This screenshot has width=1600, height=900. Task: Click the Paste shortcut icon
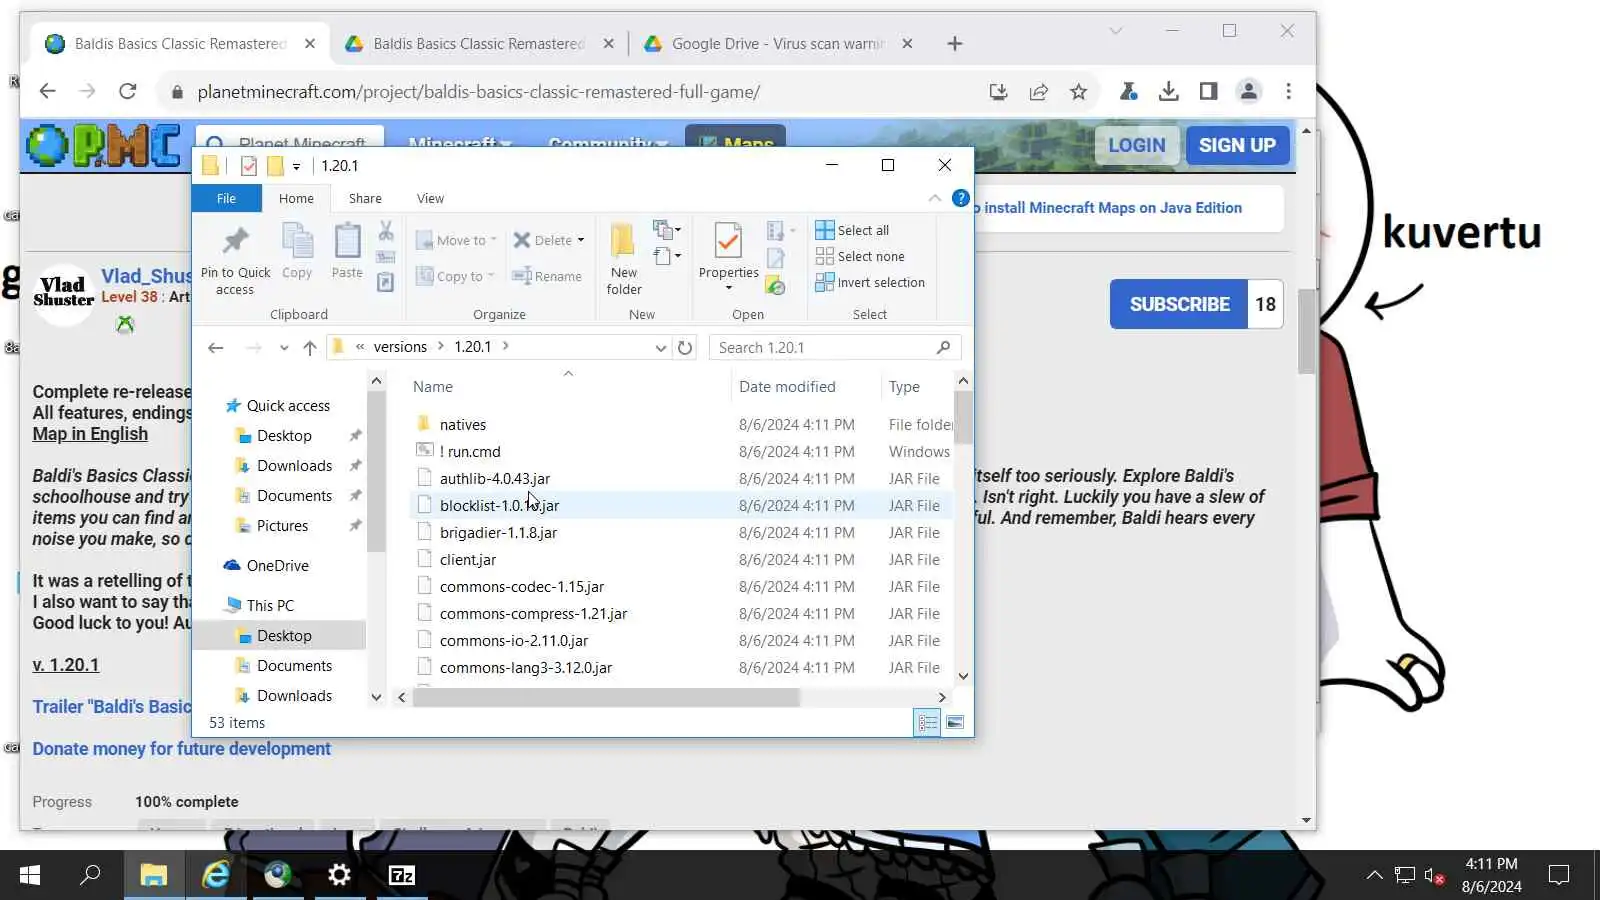[x=386, y=283]
